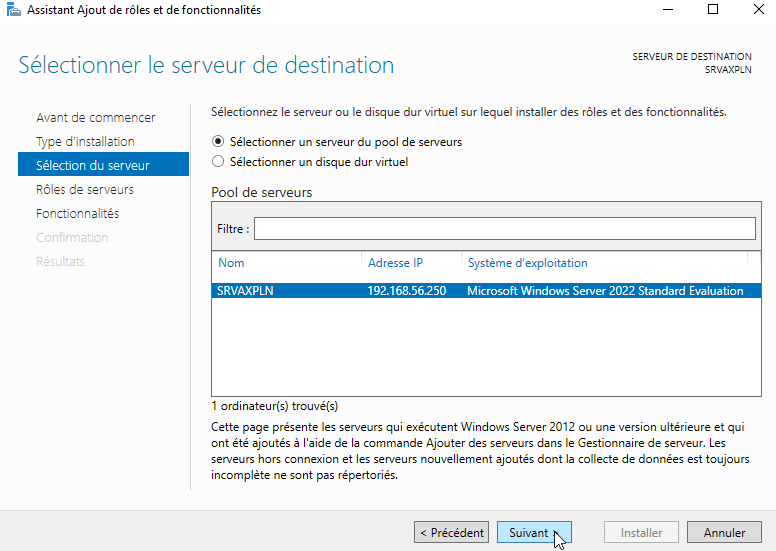
Task: Click into the Filtre text box
Action: coord(504,229)
